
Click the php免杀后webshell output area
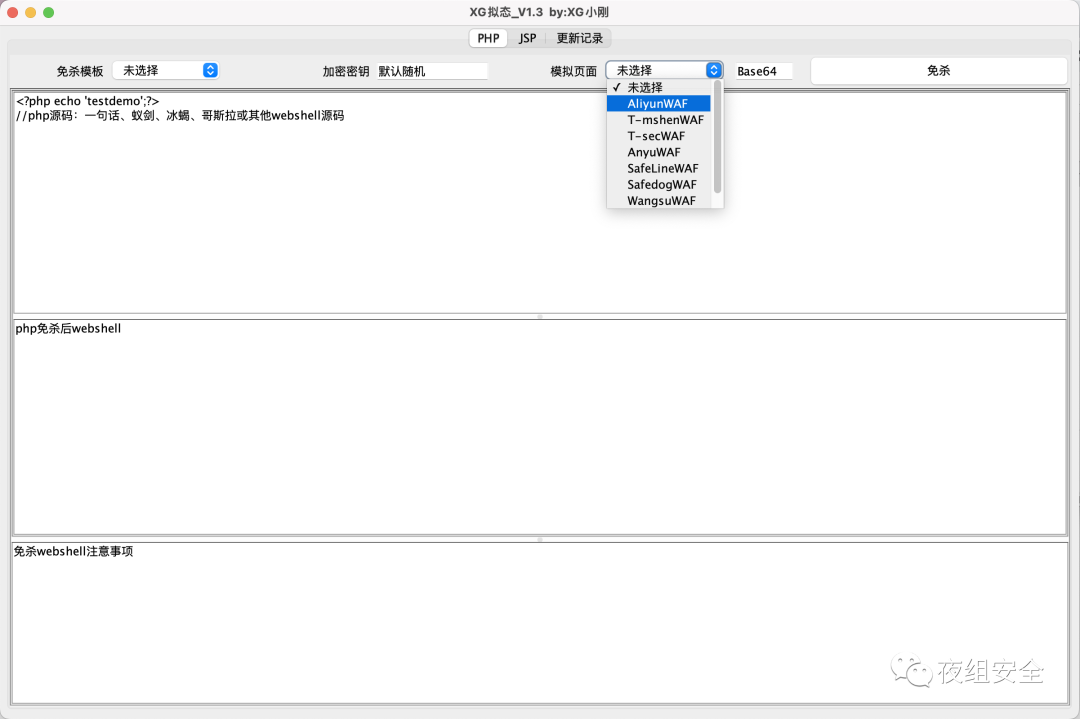pos(539,427)
